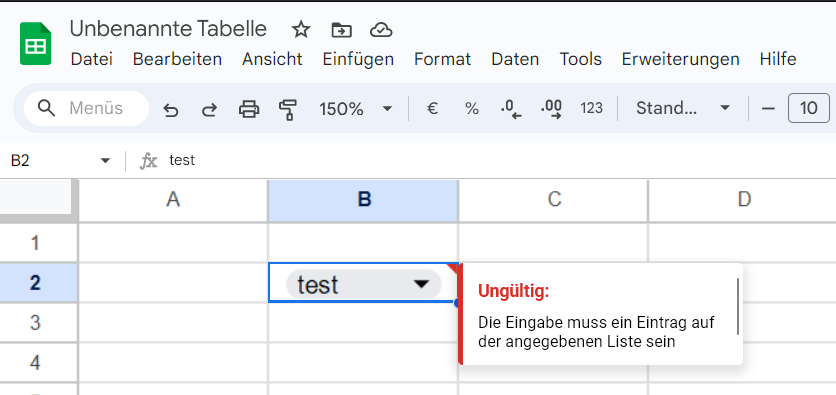
Task: Star the Unbenannte Tabelle document
Action: point(301,30)
